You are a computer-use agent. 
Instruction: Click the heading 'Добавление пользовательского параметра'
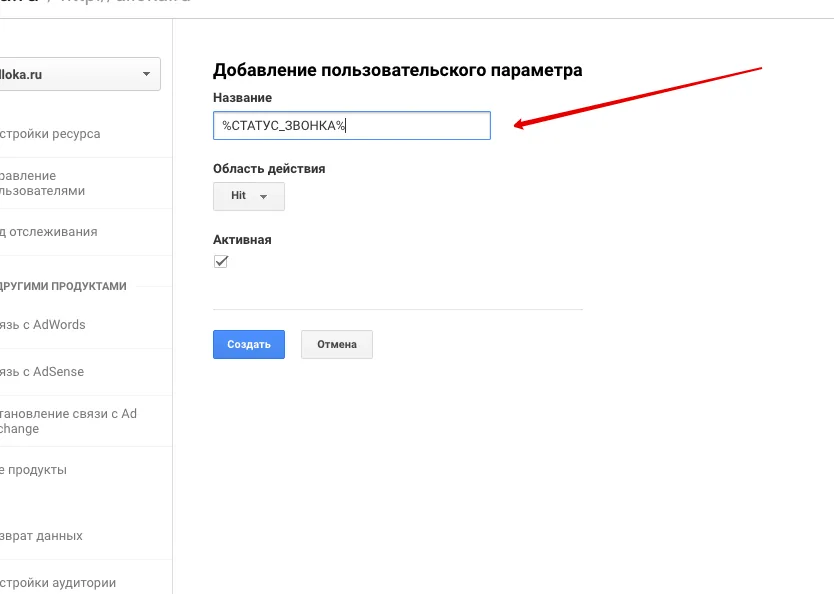[x=397, y=70]
